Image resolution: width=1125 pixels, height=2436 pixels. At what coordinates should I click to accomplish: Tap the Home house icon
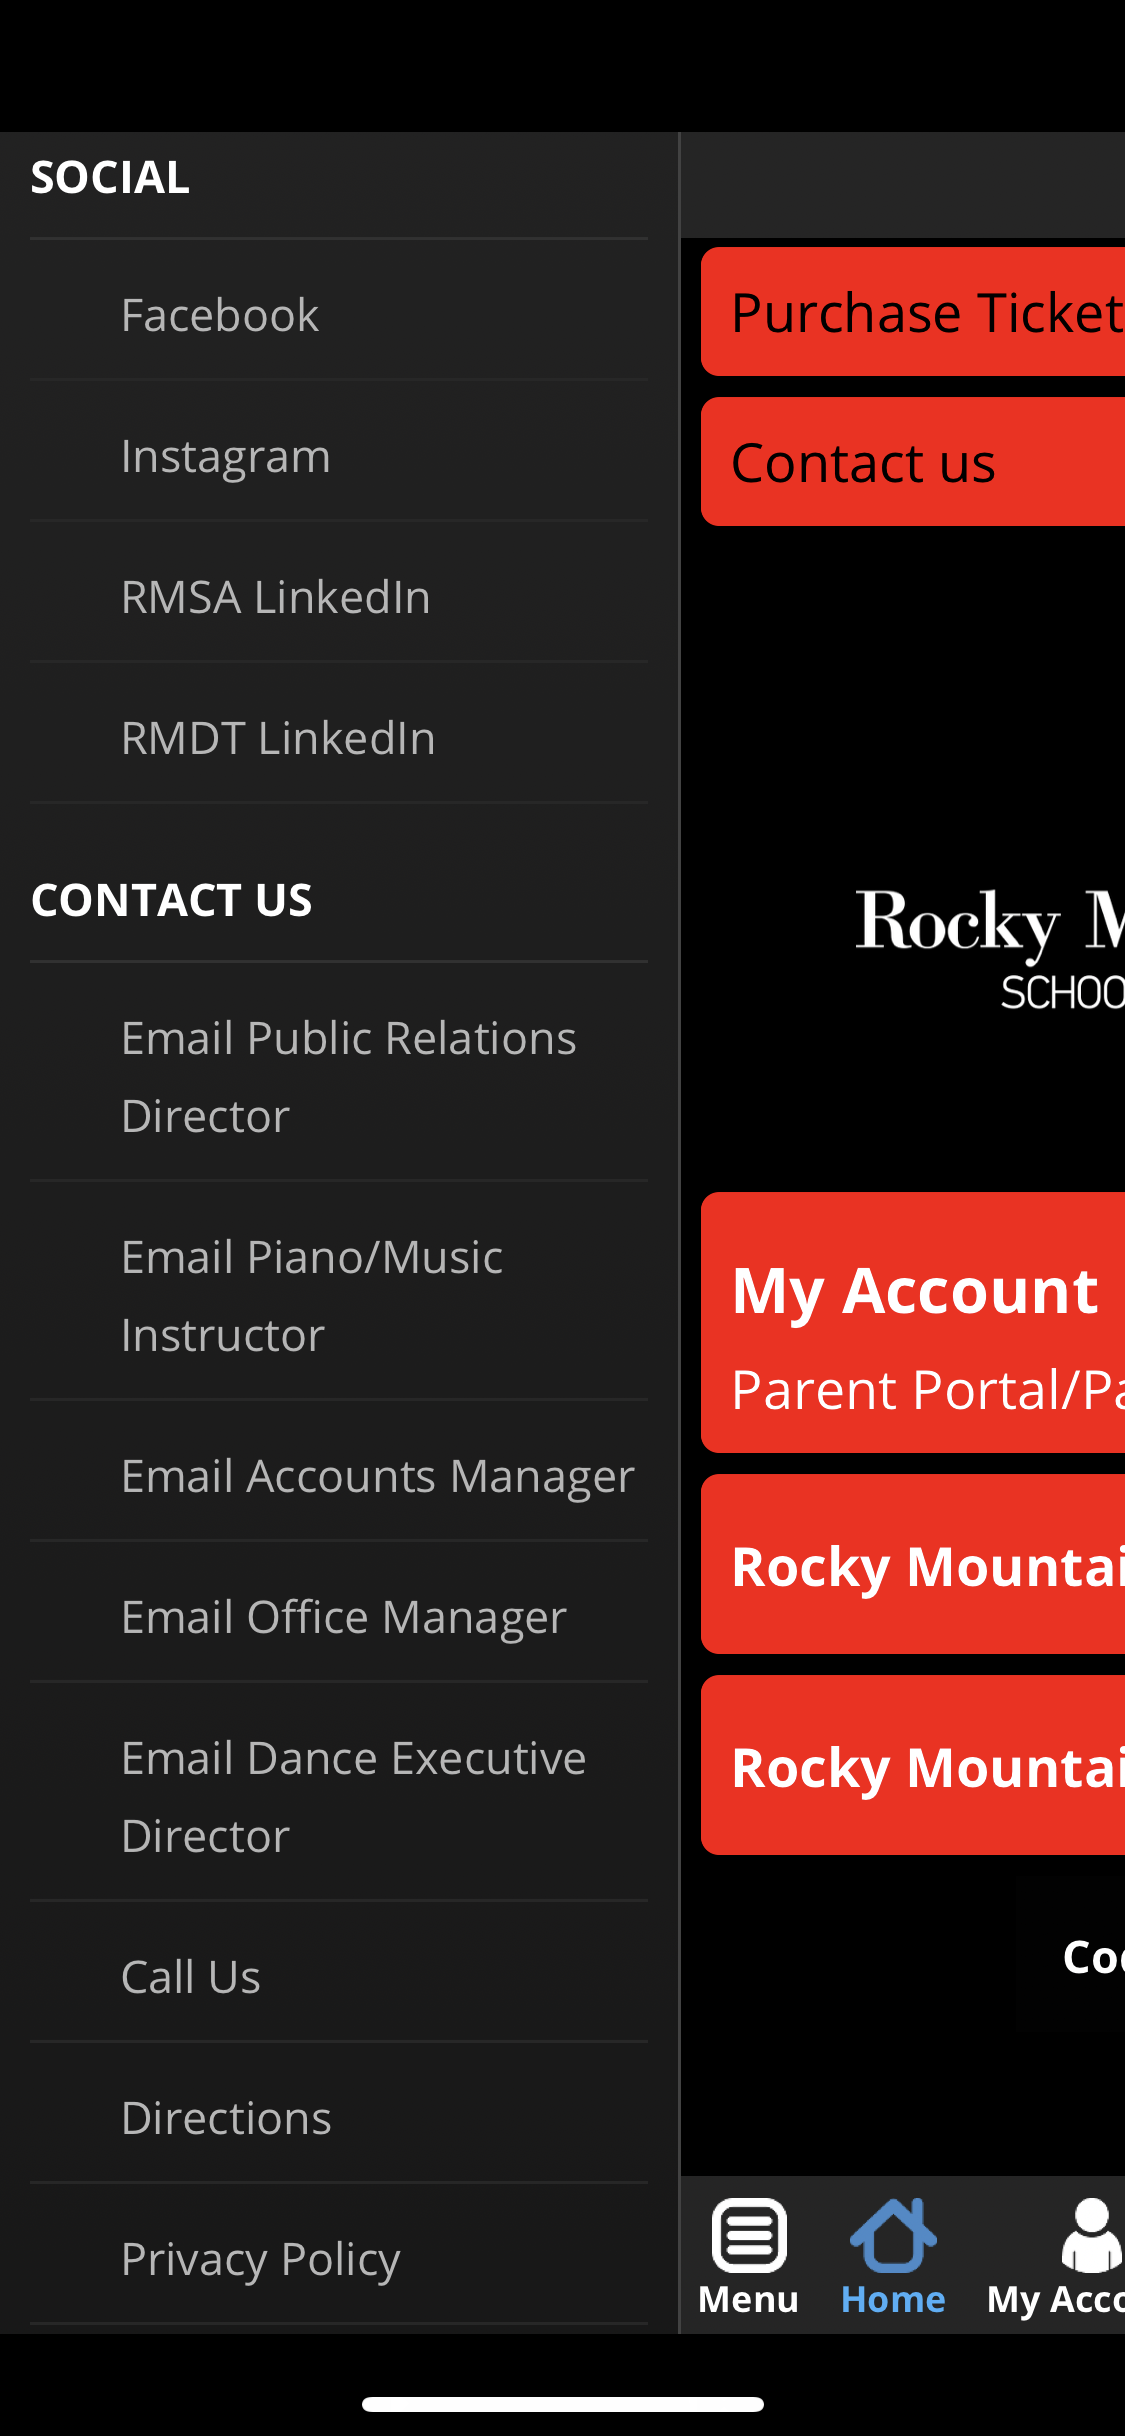coord(893,2235)
